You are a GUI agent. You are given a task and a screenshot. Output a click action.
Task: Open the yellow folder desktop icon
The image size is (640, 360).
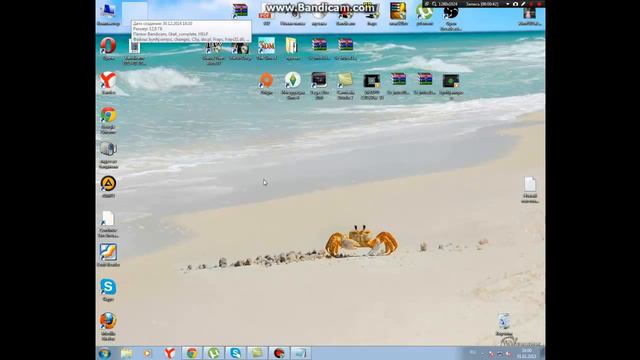point(292,48)
